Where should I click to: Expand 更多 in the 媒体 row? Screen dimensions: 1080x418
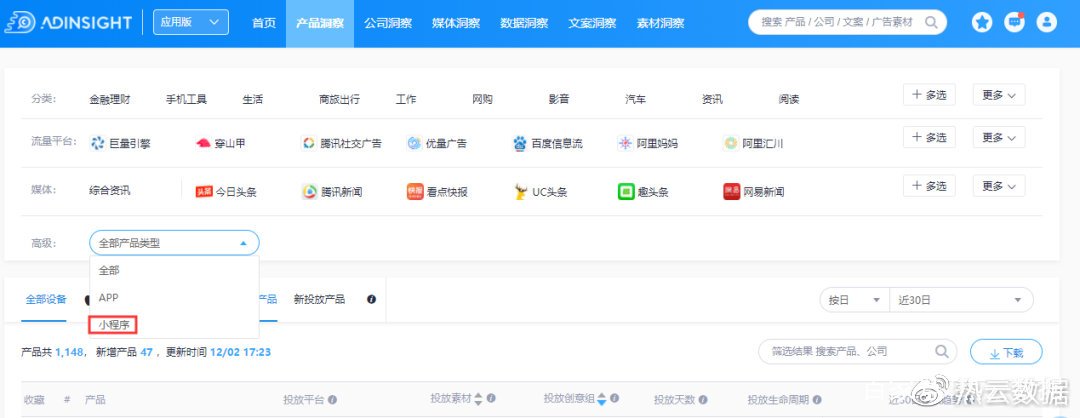click(x=999, y=185)
